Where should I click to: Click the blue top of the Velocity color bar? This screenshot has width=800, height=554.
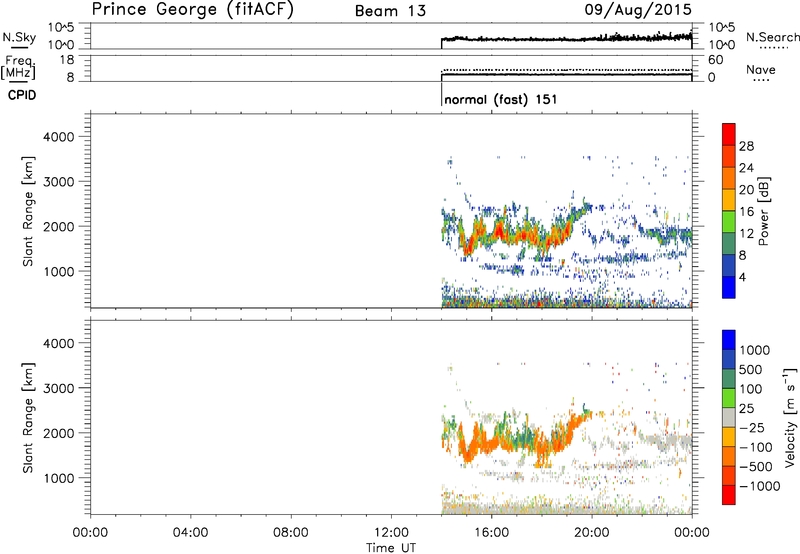tap(729, 340)
